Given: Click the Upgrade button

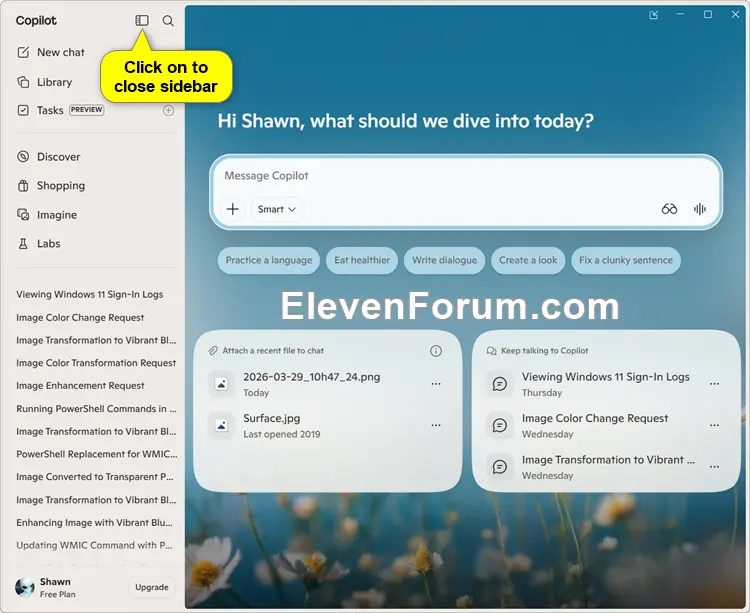Looking at the screenshot, I should (152, 587).
